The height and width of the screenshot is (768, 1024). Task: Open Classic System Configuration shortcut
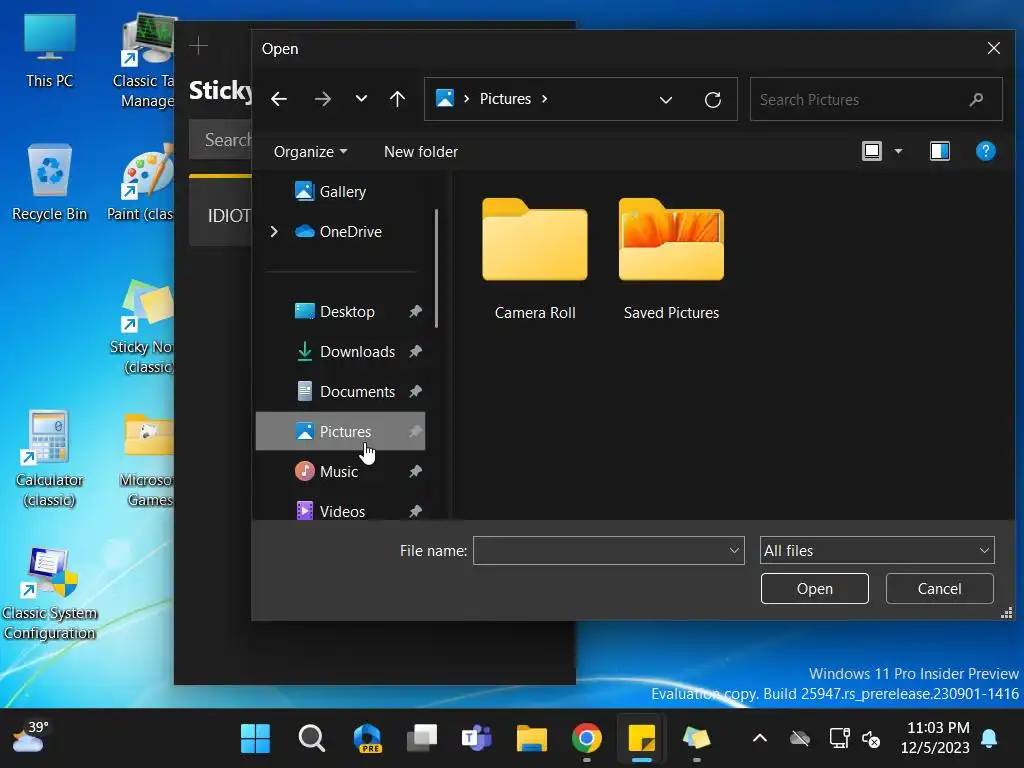tap(50, 594)
